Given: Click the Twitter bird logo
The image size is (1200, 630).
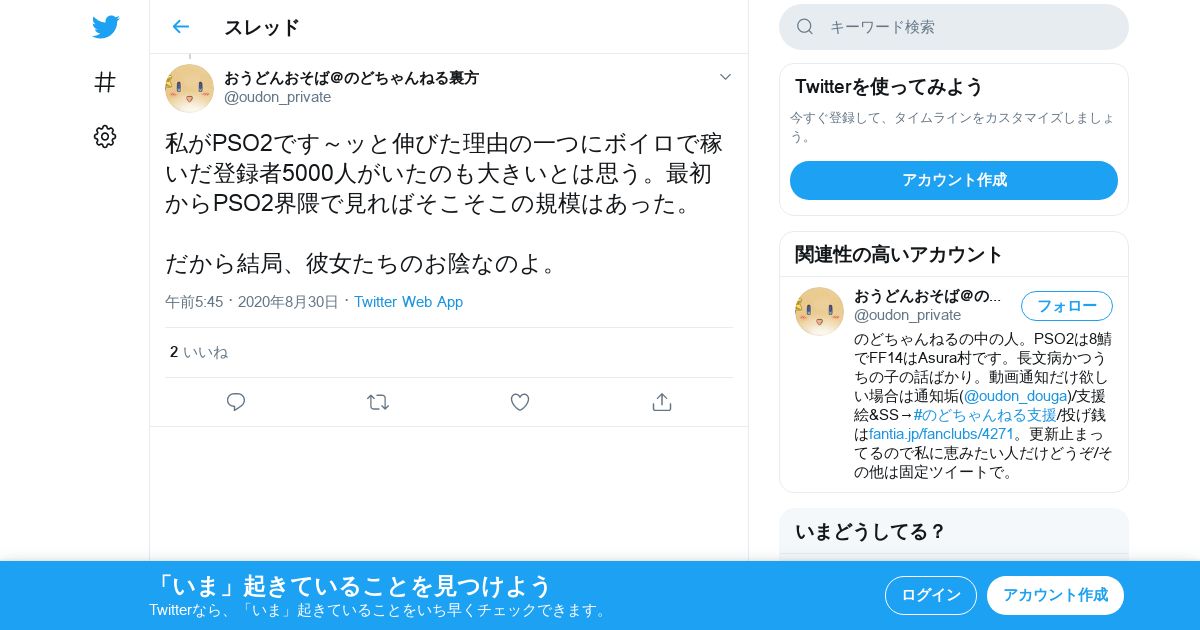Looking at the screenshot, I should tap(105, 27).
